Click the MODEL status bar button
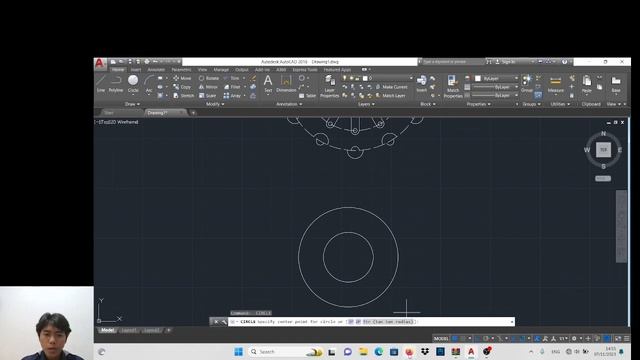This screenshot has height=360, width=640. (x=441, y=338)
